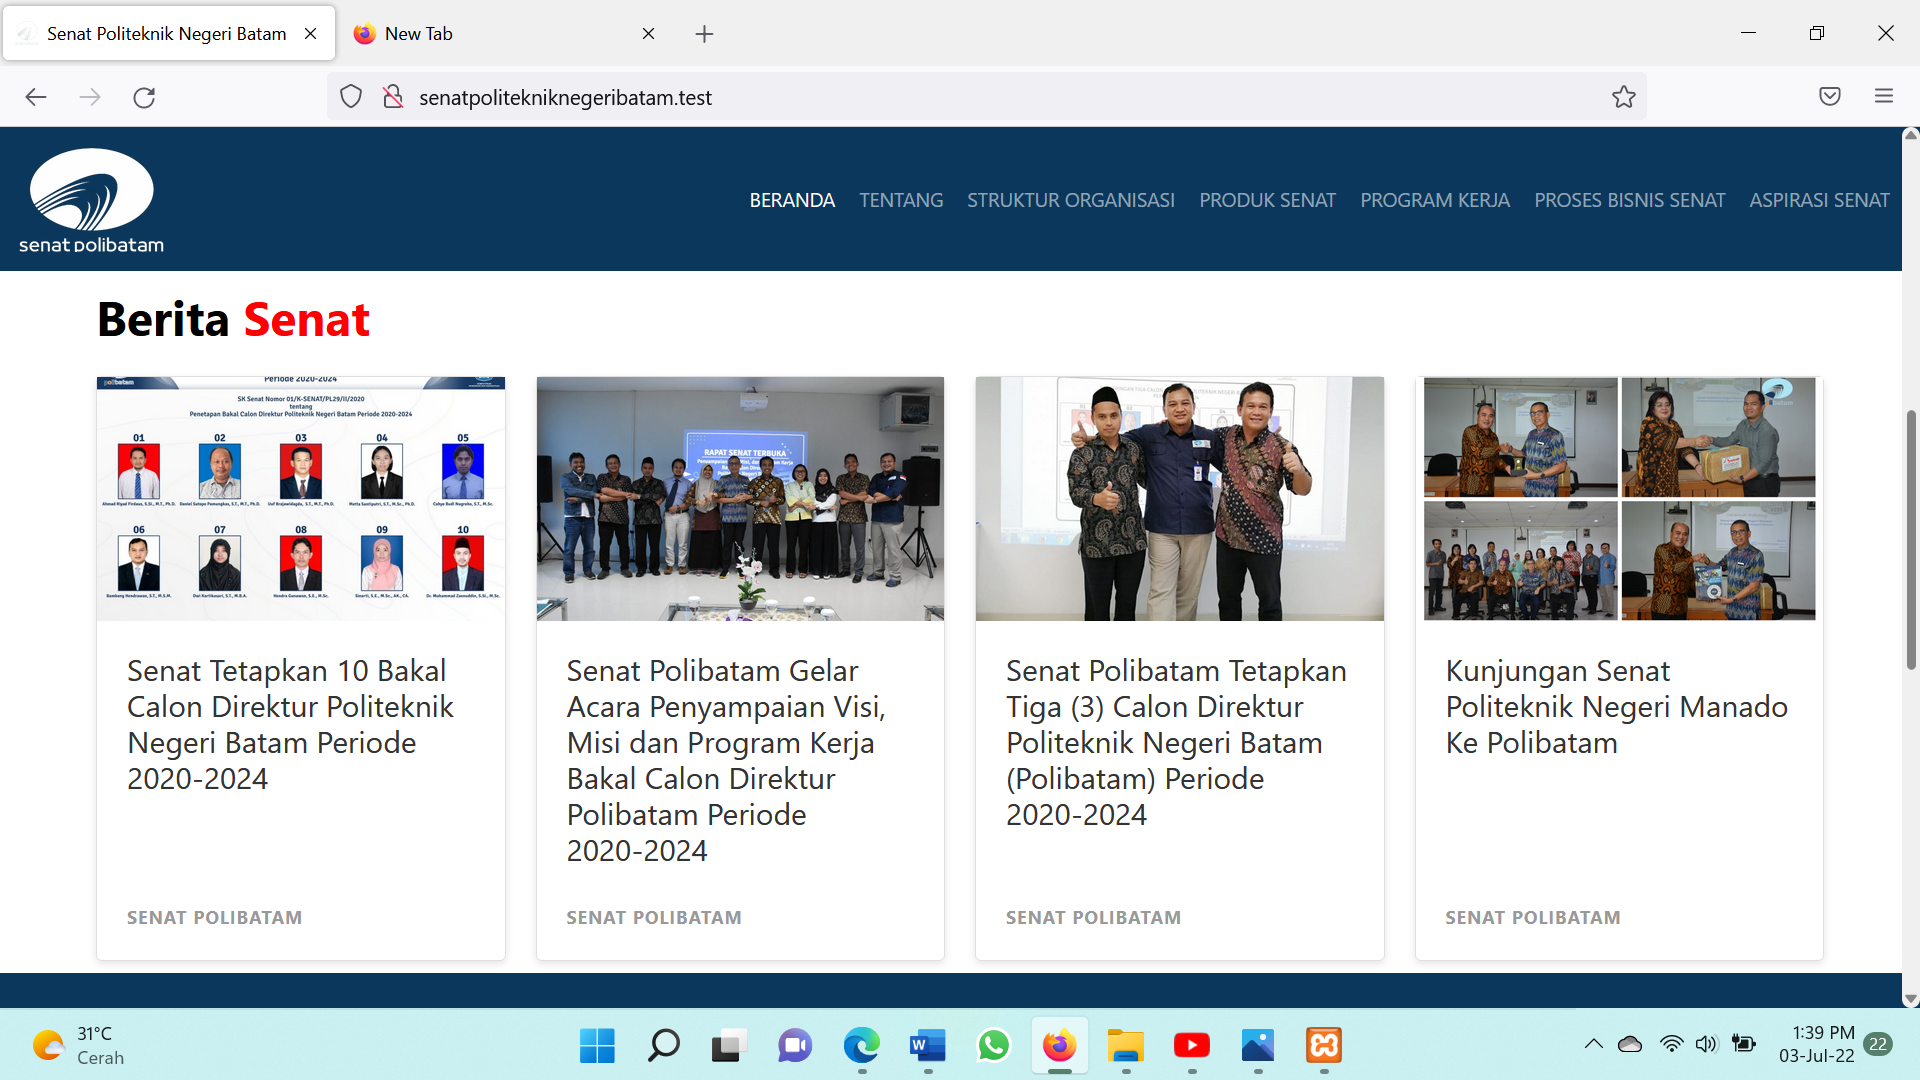This screenshot has height=1080, width=1920.
Task: Open WhatsApp from the taskbar
Action: [993, 1046]
